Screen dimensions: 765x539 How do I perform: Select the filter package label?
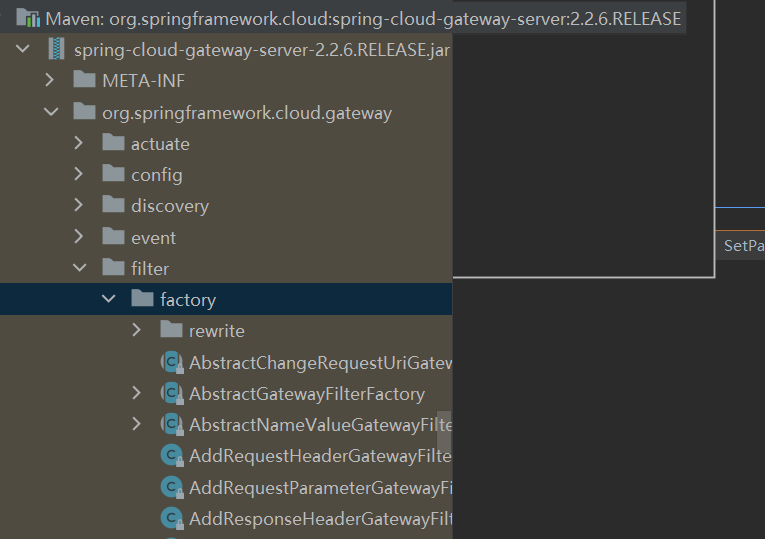150,269
